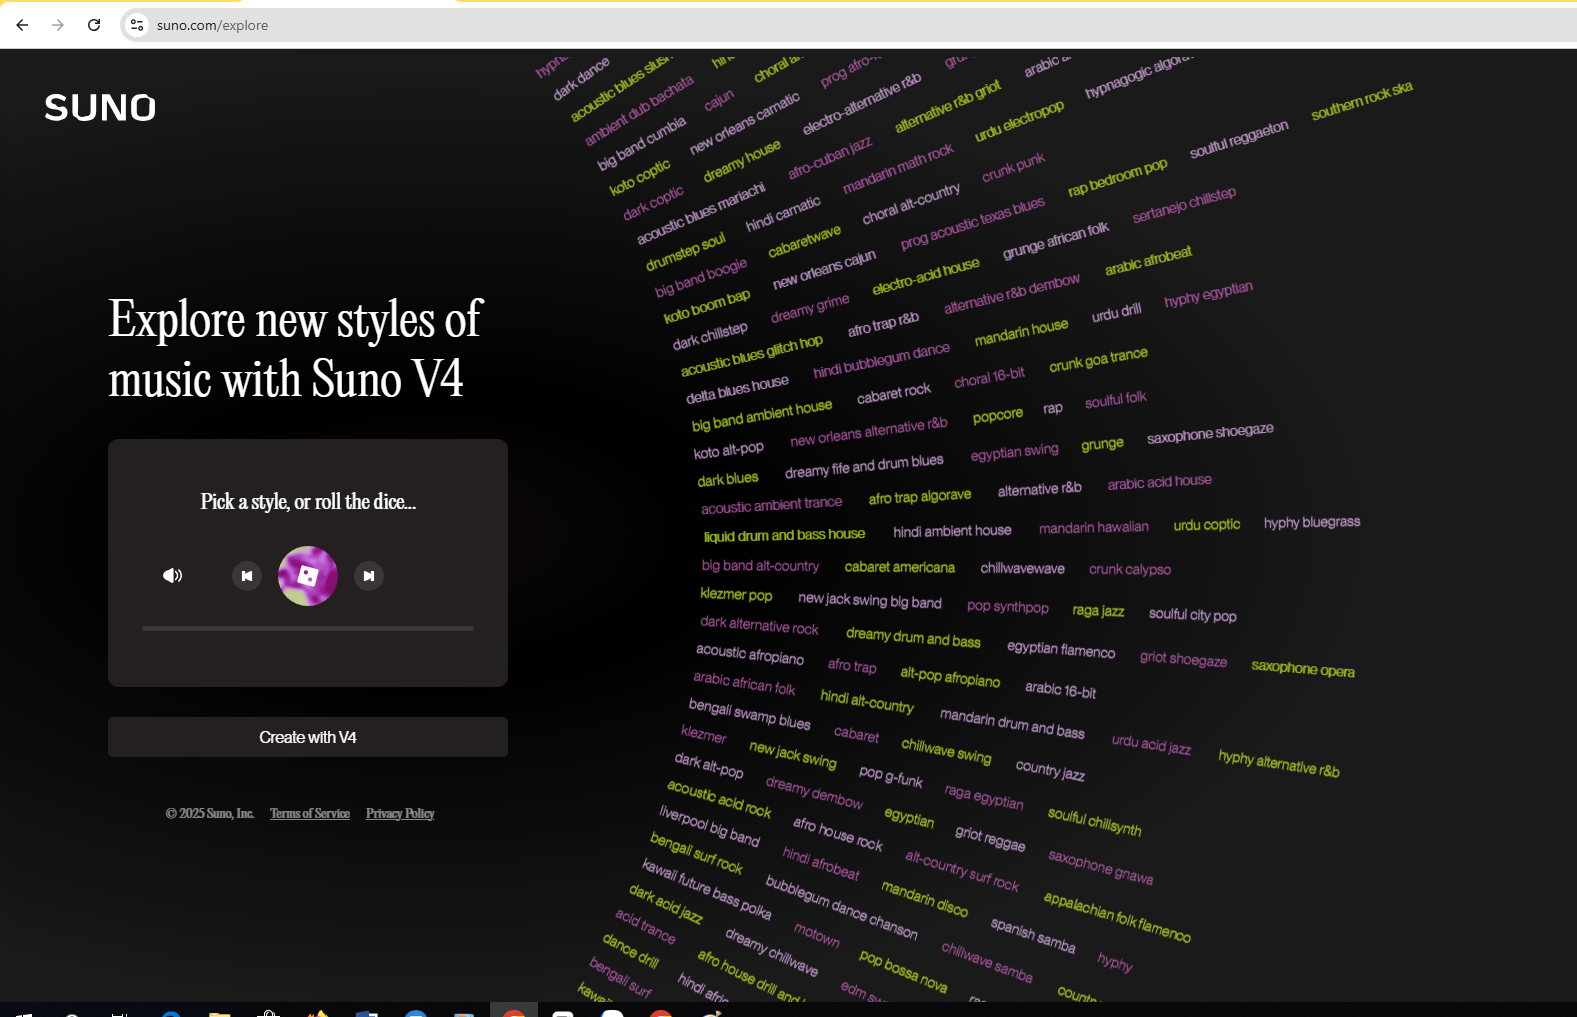
Task: Mute the player volume speaker icon
Action: point(173,575)
